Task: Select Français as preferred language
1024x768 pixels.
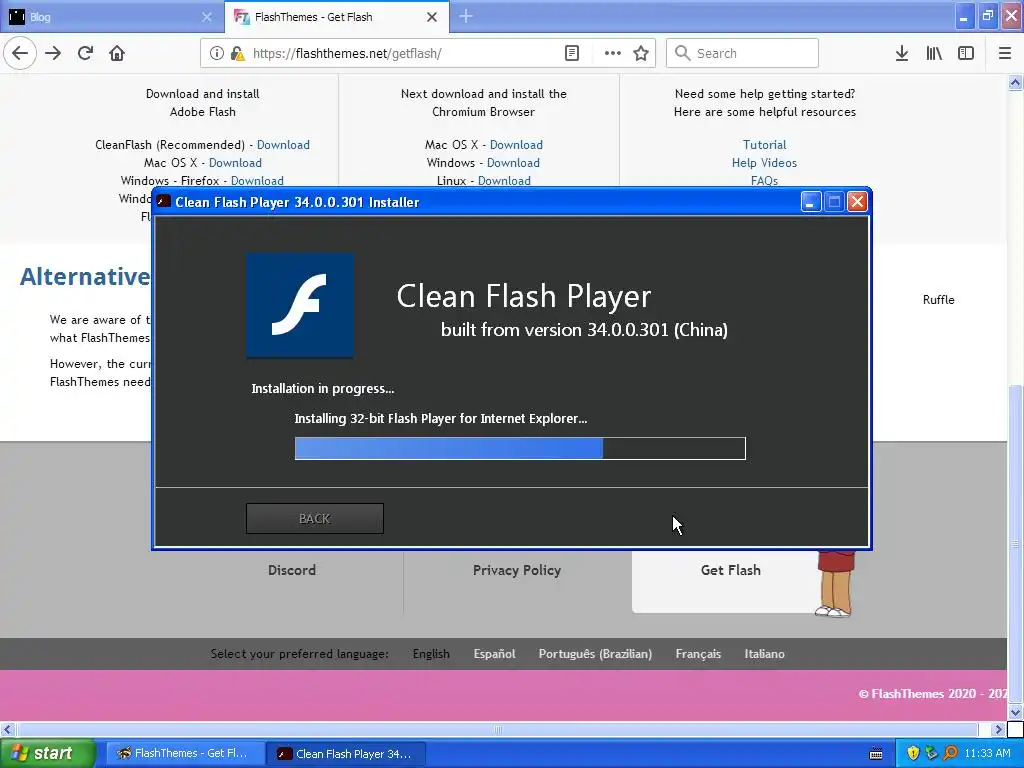Action: click(698, 654)
